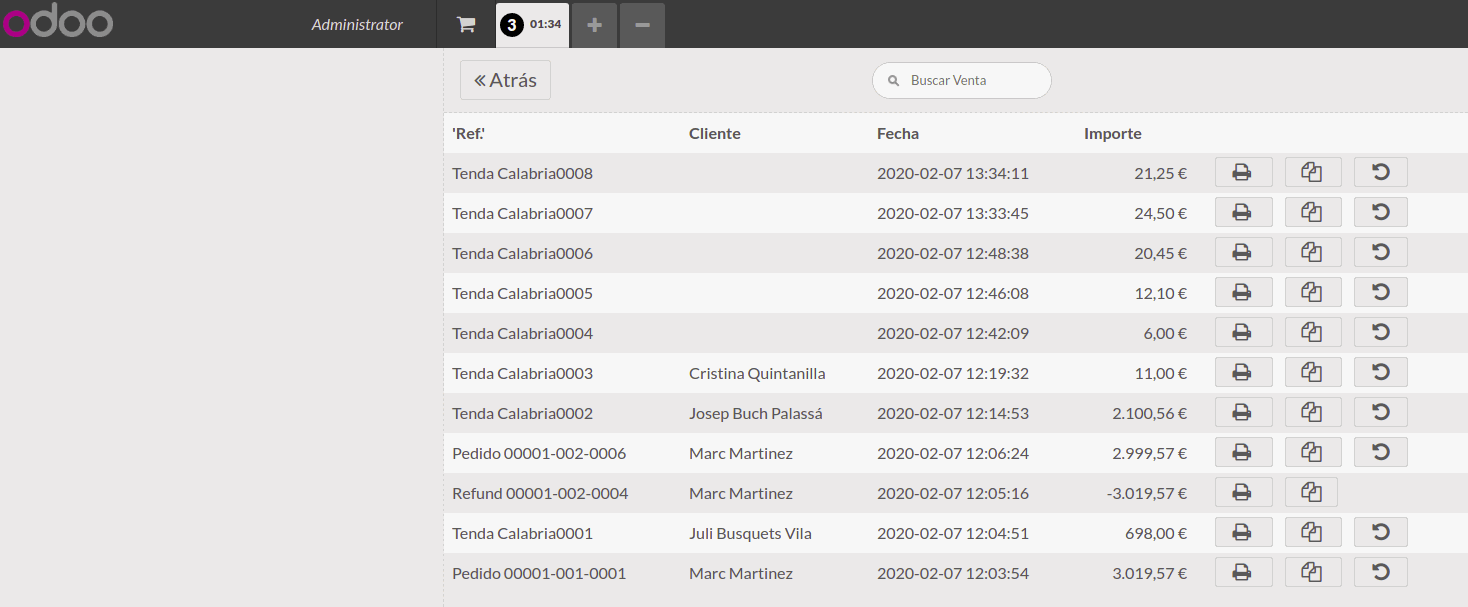
Task: Copy Pedido 00001-002-0006 order
Action: (1312, 452)
